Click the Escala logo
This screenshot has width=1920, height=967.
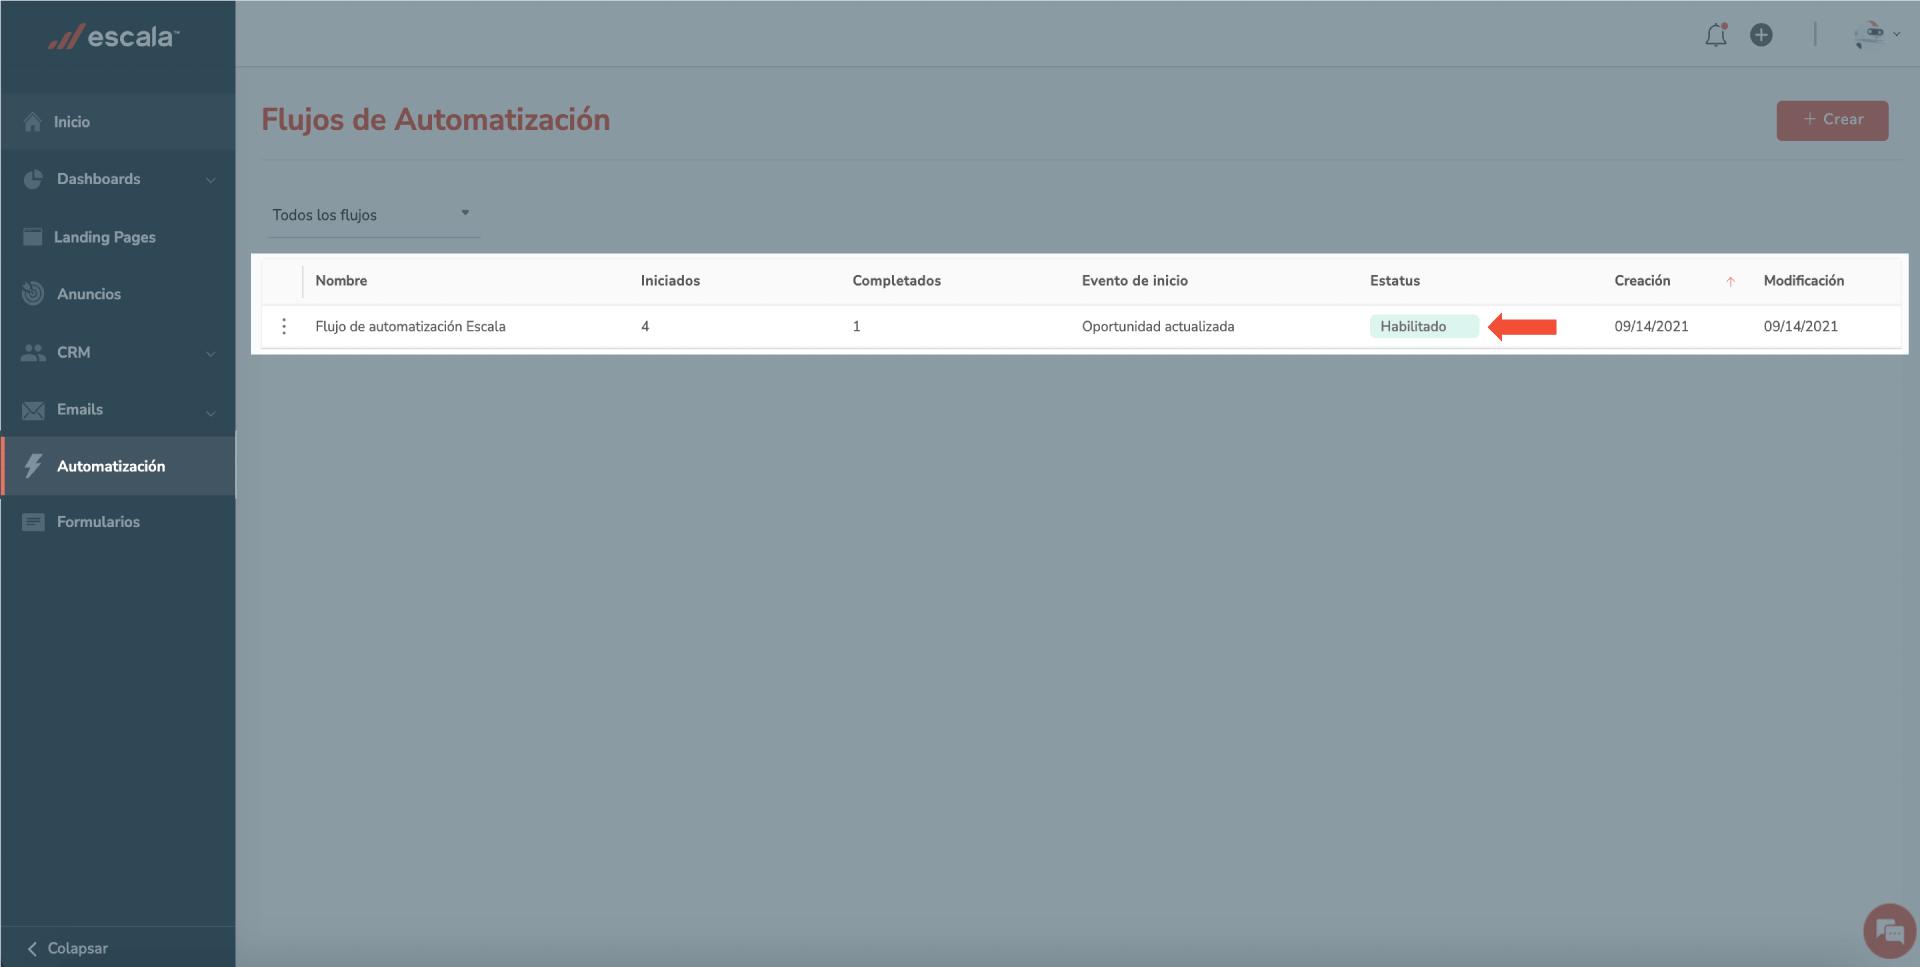click(x=114, y=37)
